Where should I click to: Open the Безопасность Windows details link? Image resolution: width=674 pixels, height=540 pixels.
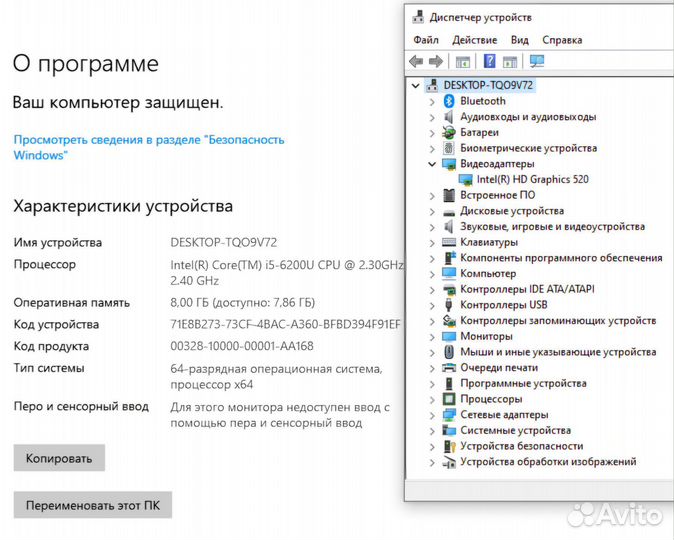[x=149, y=147]
